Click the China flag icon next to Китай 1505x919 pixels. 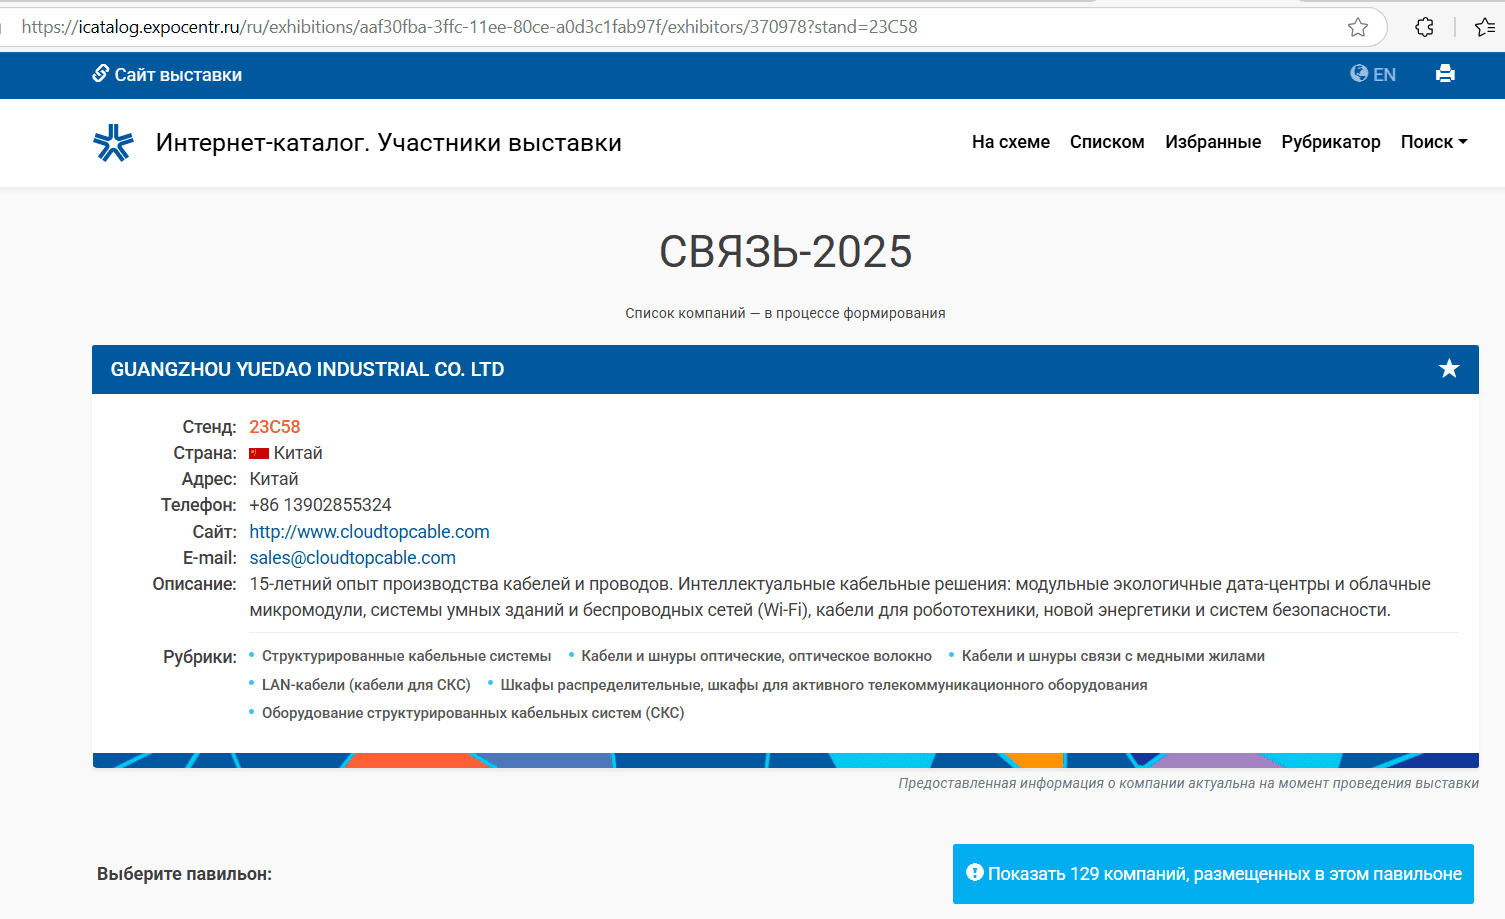pyautogui.click(x=259, y=453)
